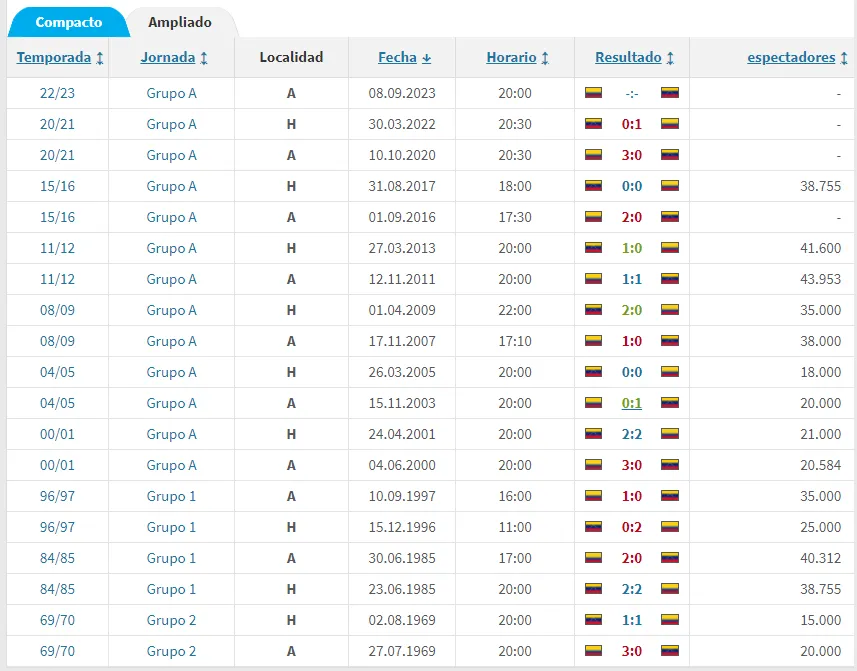Click the flag after the 1:1 result from 12.11.2011
Screen dimensions: 857x671
pyautogui.click(x=668, y=279)
